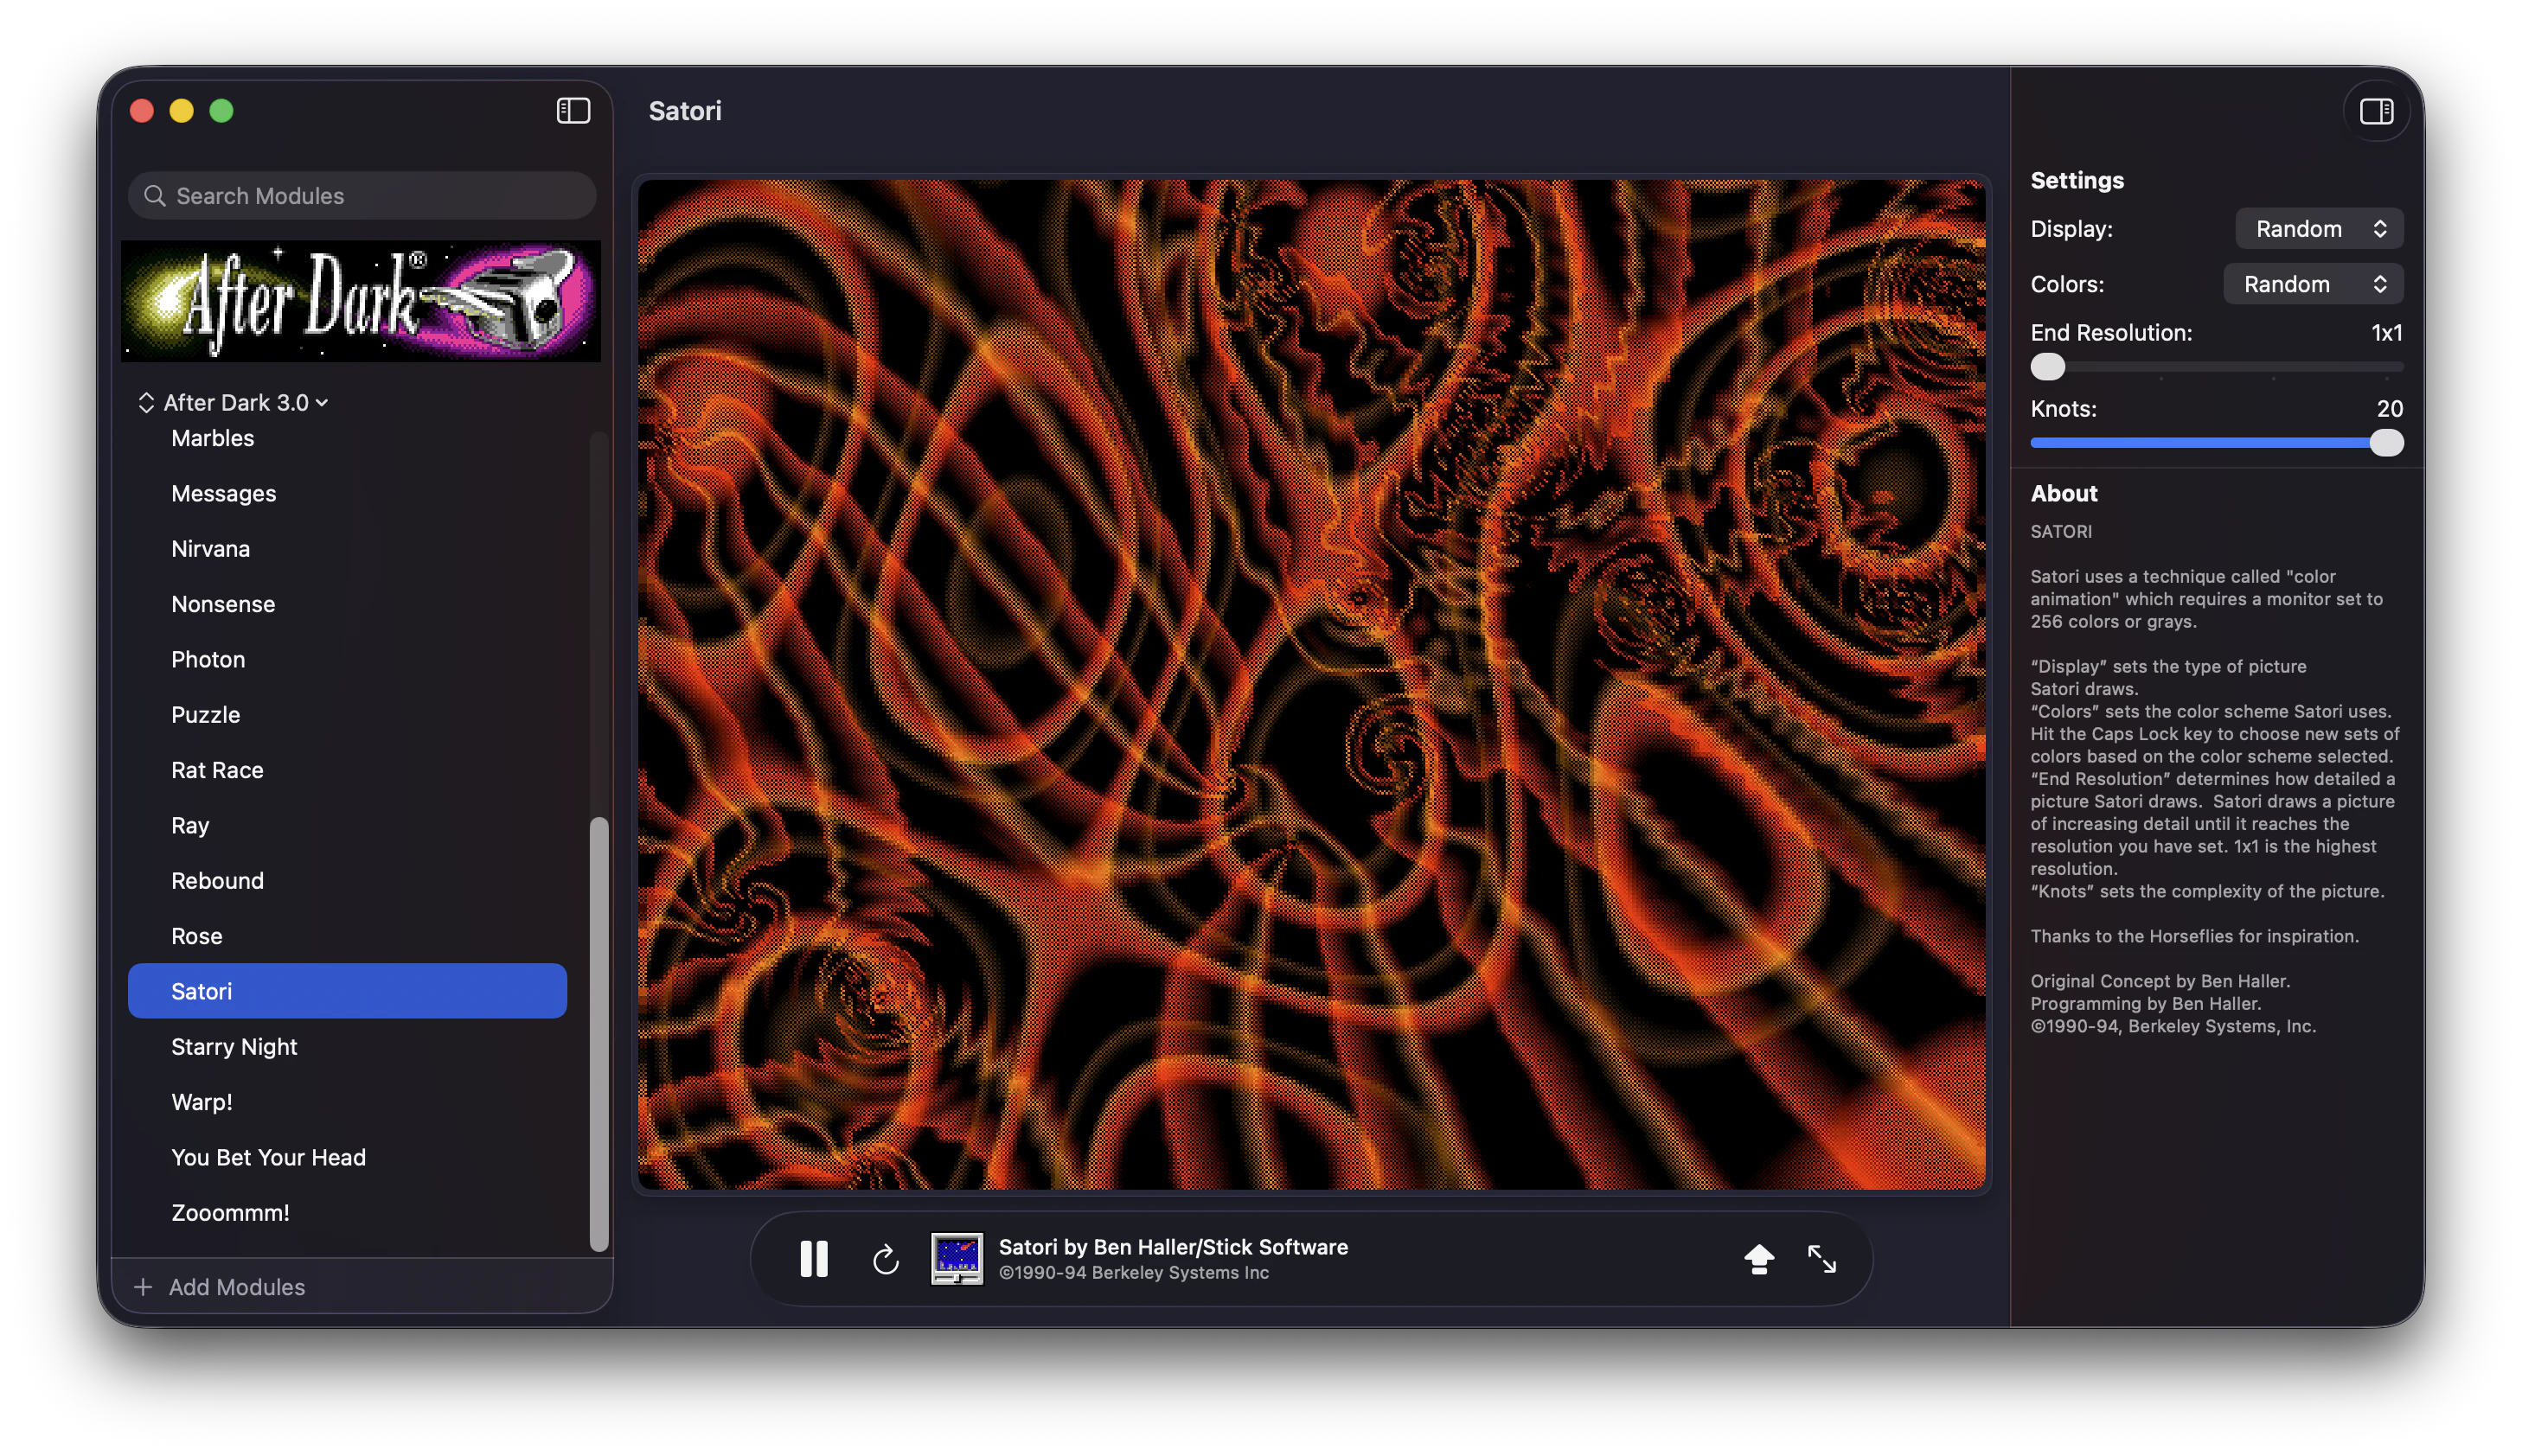This screenshot has width=2522, height=1456.
Task: Select the Rose module
Action: click(347, 936)
